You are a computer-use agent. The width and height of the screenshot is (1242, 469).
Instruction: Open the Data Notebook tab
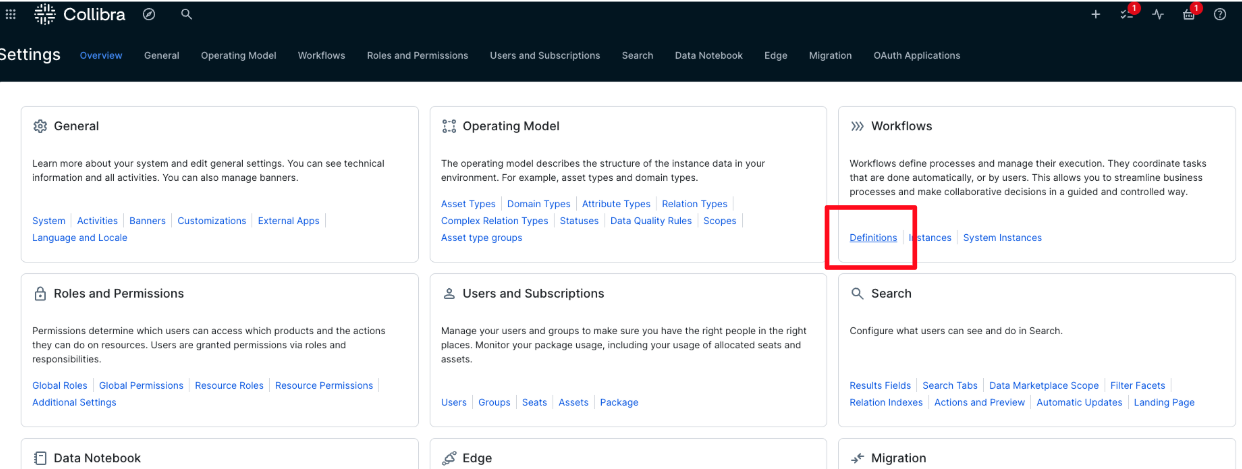[708, 56]
